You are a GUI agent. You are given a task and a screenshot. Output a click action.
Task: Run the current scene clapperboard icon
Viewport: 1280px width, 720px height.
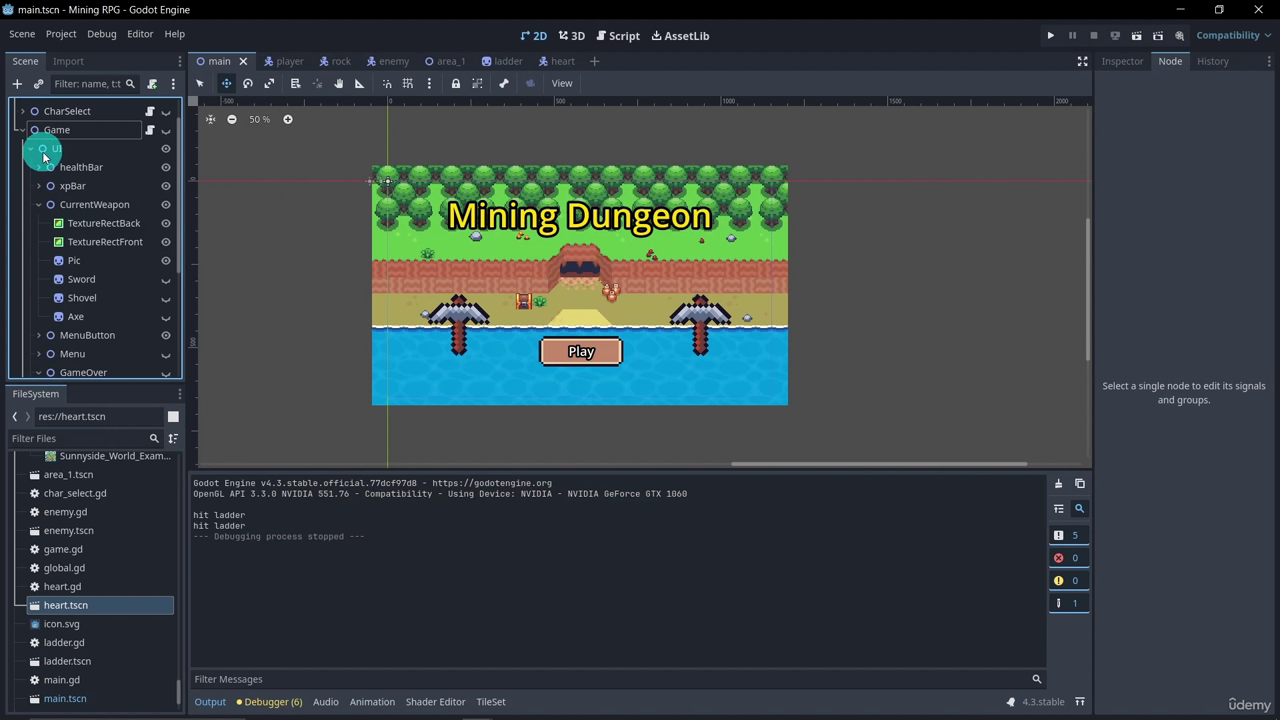pos(1136,35)
